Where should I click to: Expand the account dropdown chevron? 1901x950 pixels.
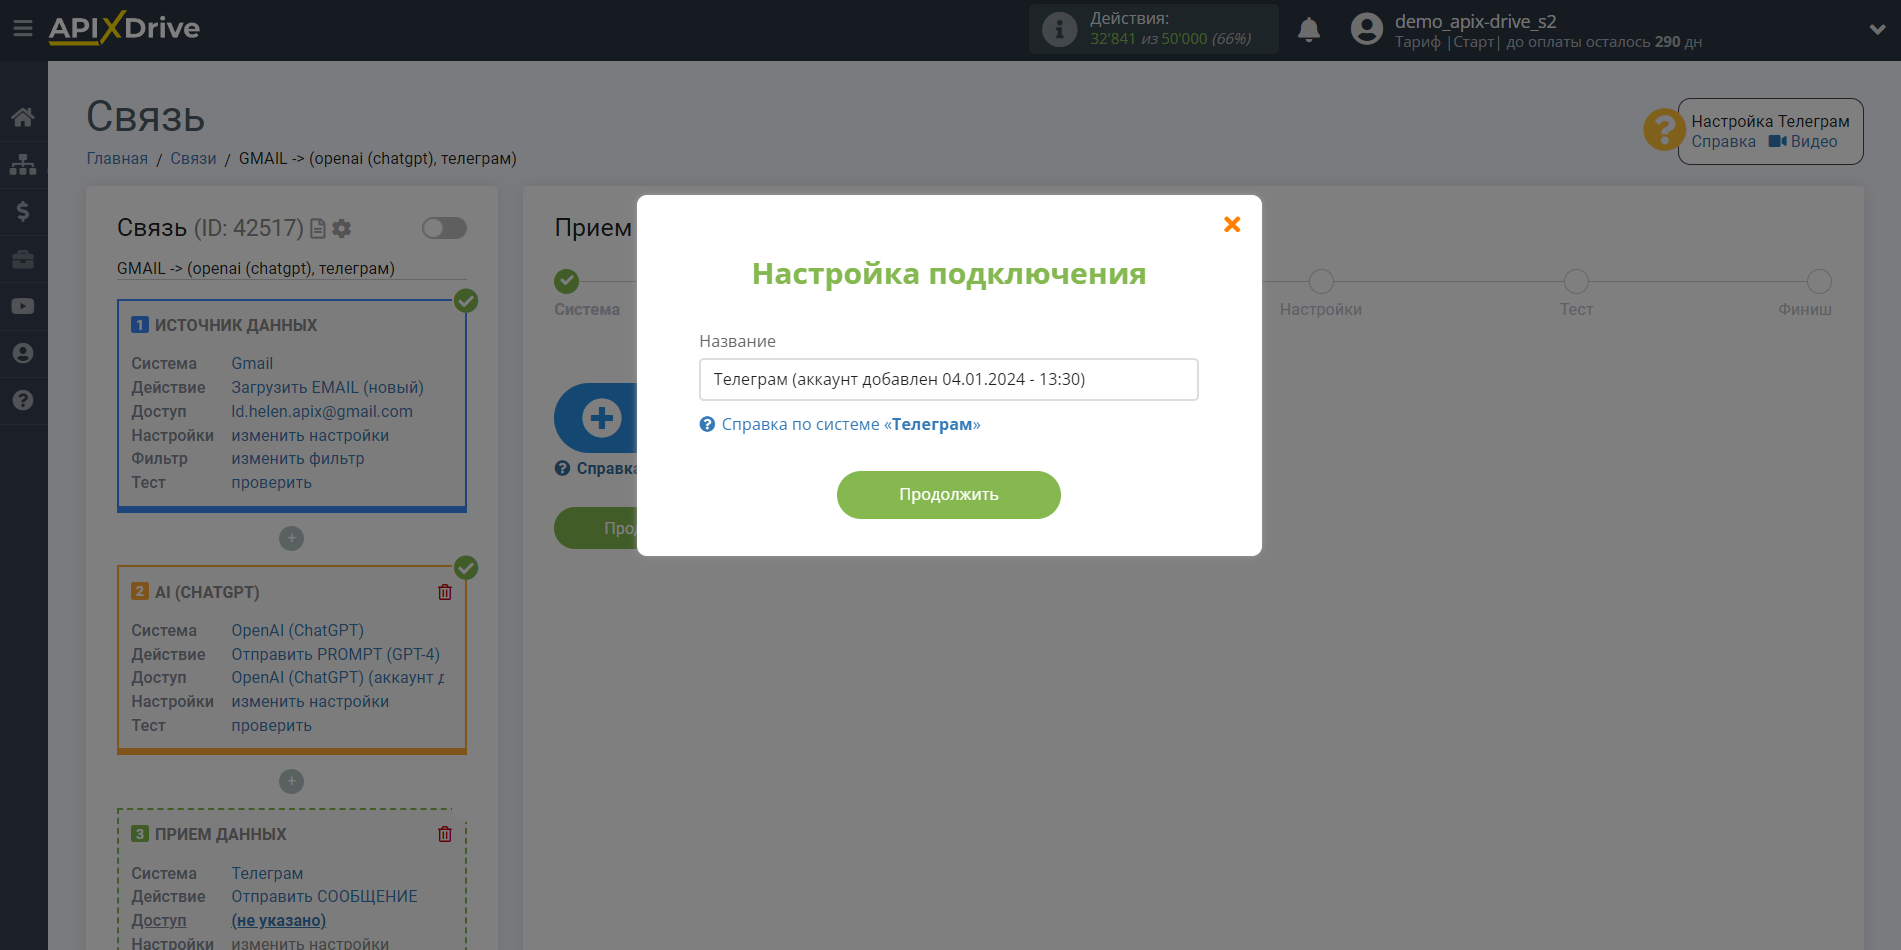(x=1877, y=30)
